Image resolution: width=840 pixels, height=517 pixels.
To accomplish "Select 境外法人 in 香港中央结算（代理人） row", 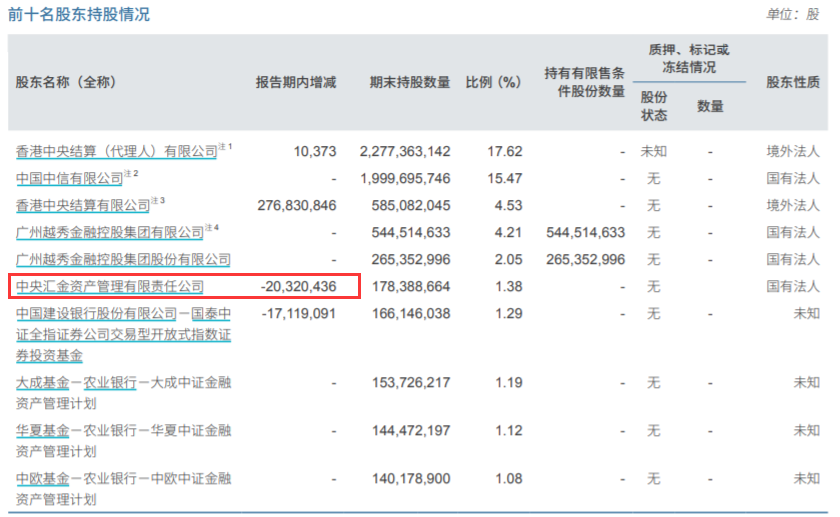I will (793, 152).
